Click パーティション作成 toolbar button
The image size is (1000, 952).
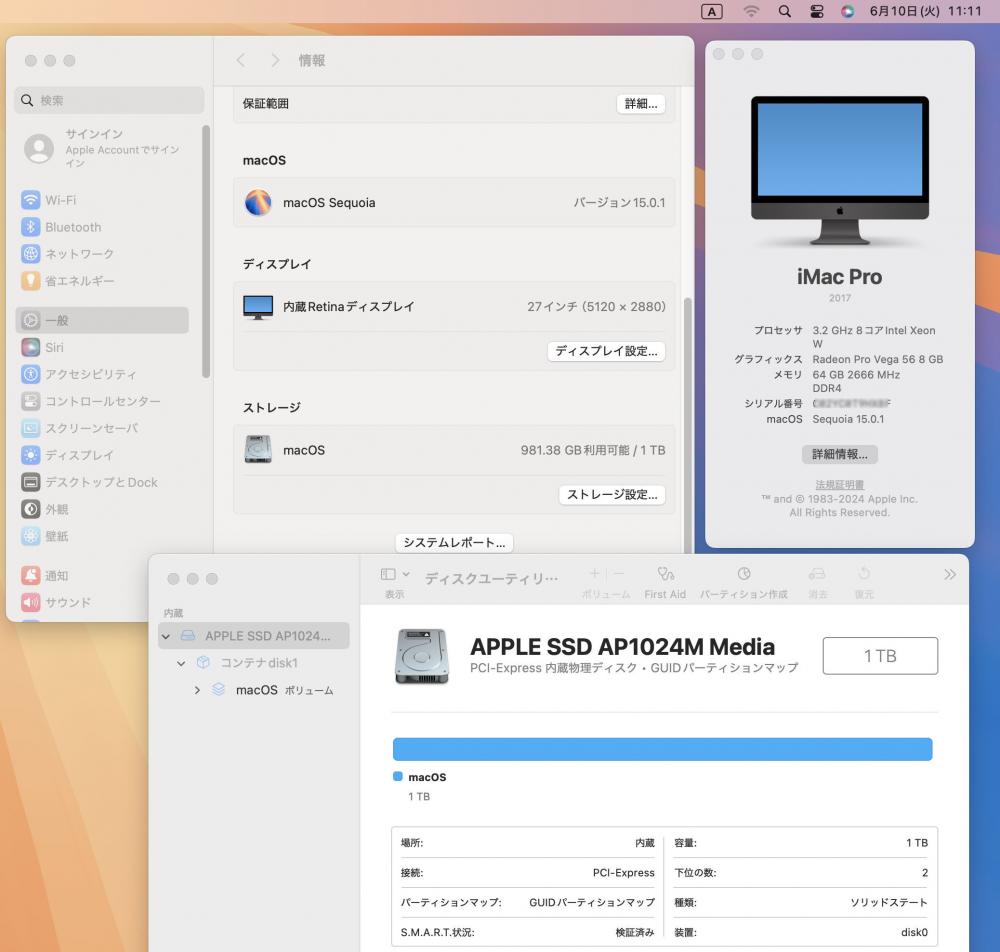[x=744, y=582]
